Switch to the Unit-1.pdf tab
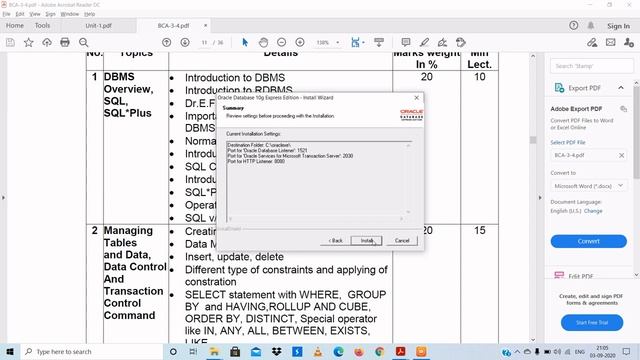640x360 pixels. click(x=98, y=26)
